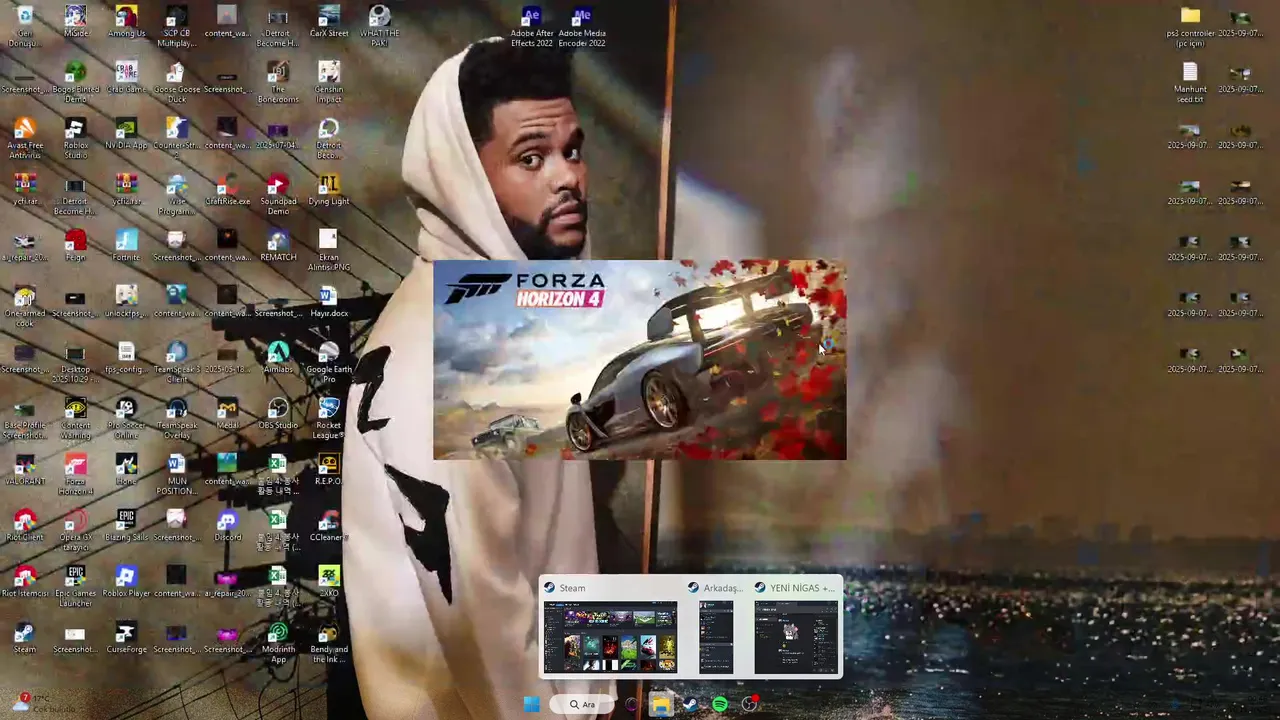Viewport: 1280px width, 720px height.
Task: Select the TeamSpeak 3 Client icon
Action: click(x=176, y=363)
